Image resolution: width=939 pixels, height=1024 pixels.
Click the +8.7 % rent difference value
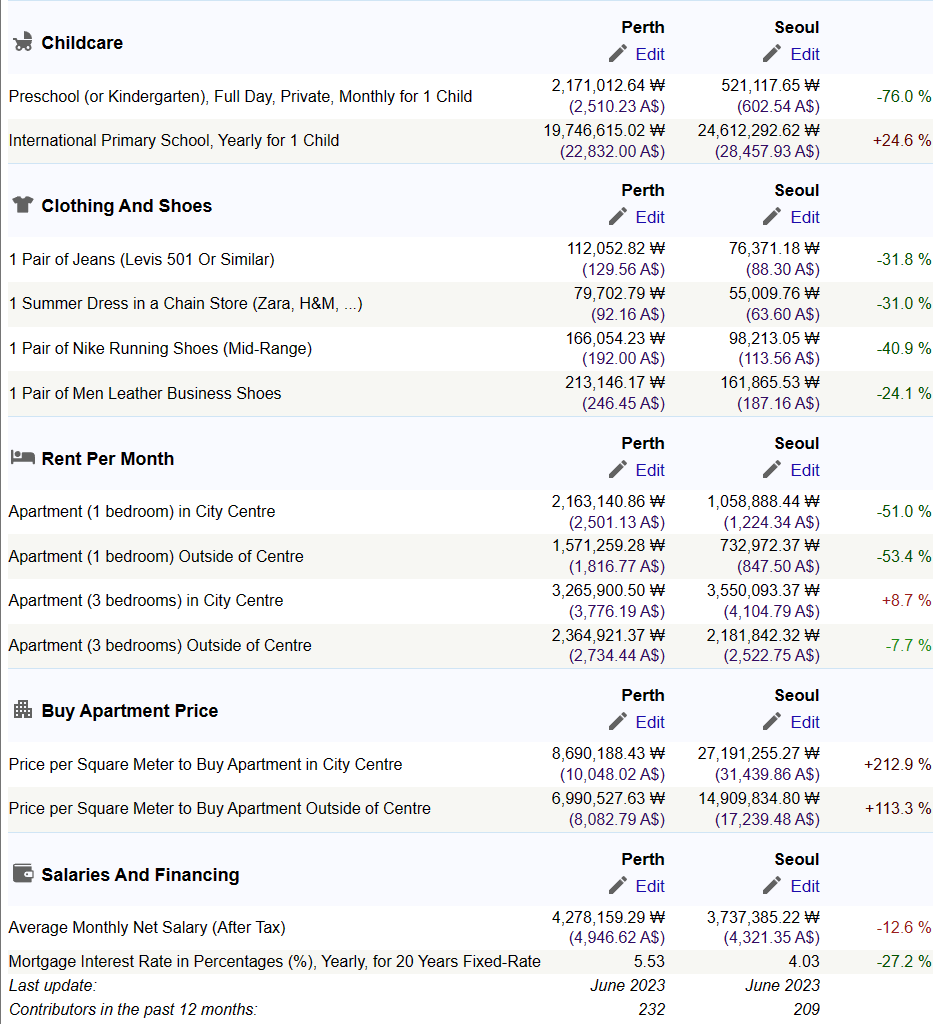906,600
